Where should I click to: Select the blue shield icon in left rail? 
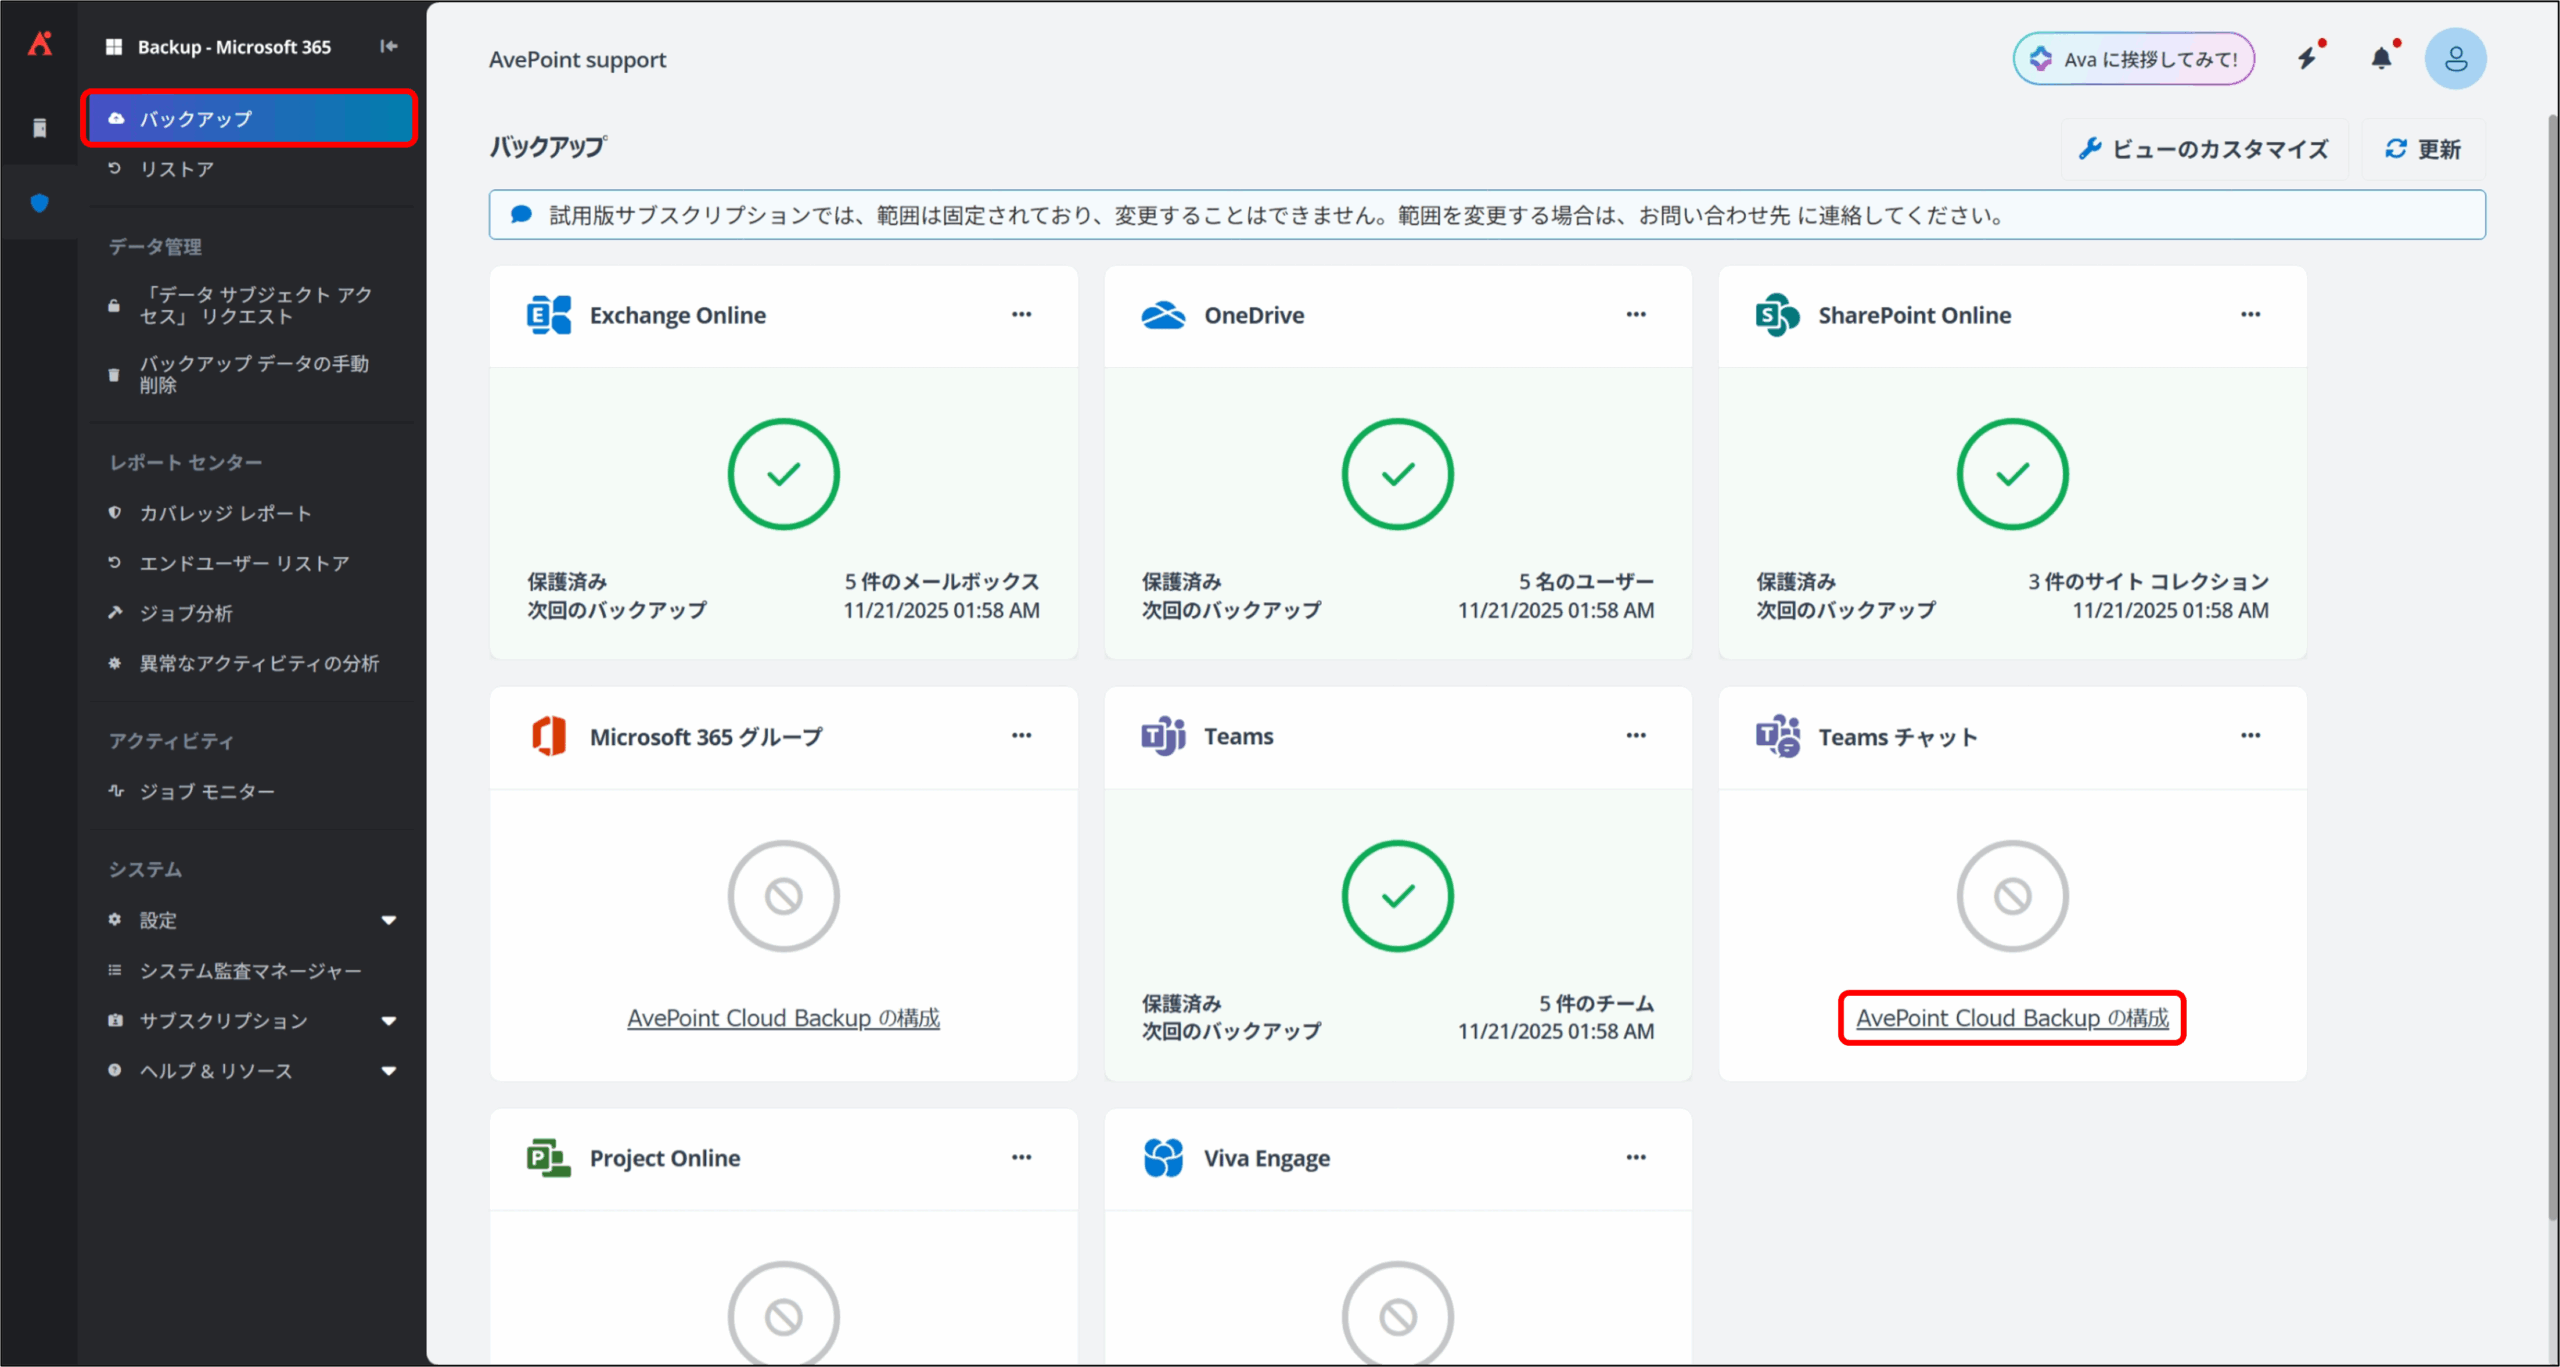40,204
